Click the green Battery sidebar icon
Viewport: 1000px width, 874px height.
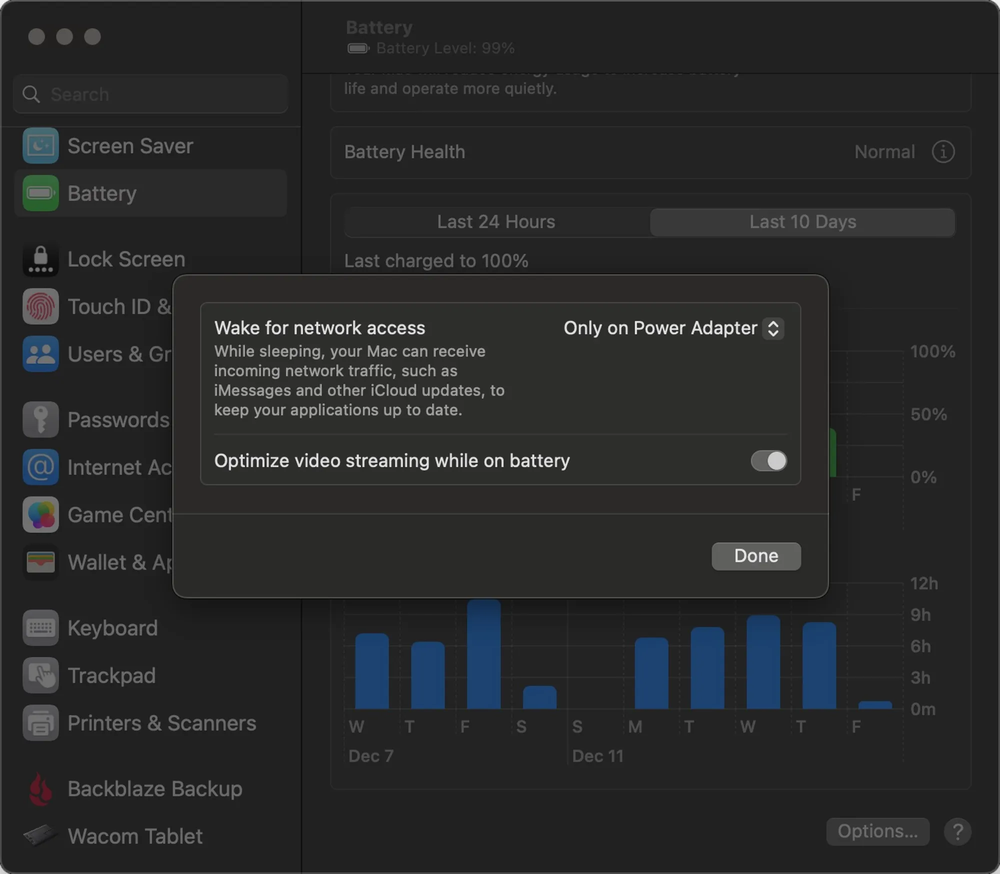[40, 193]
